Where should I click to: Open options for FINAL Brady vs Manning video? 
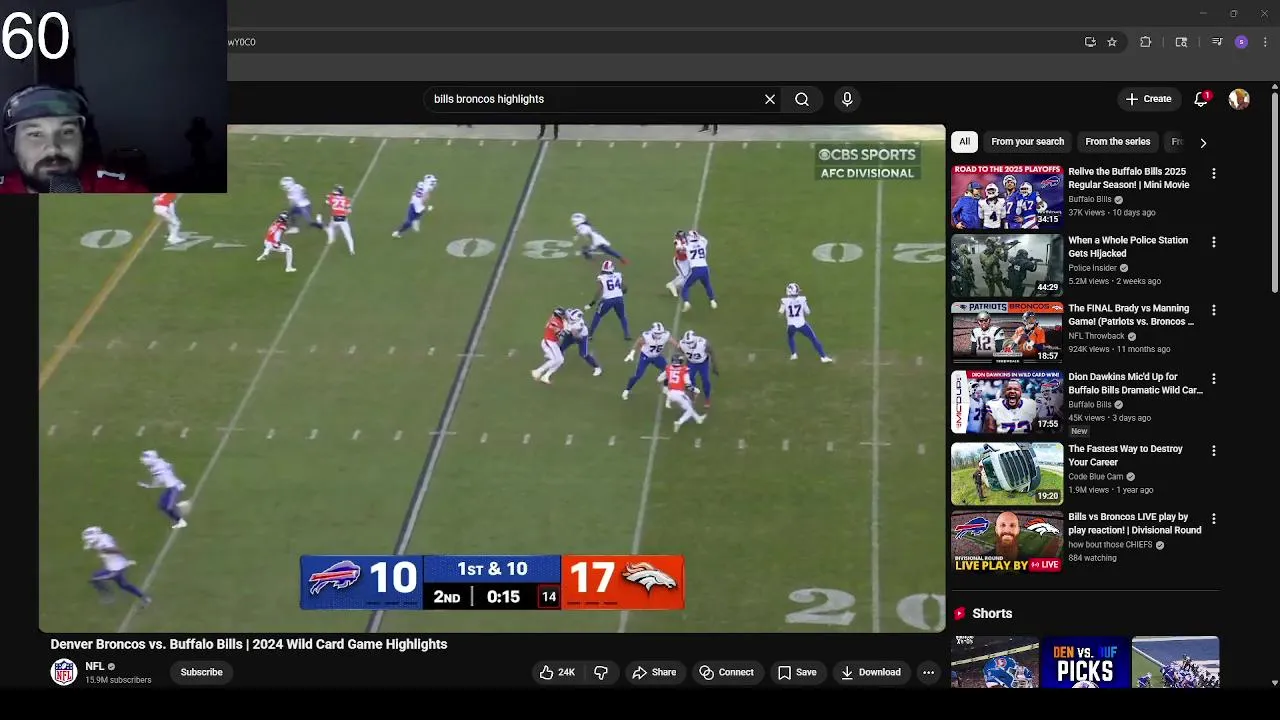click(1214, 310)
